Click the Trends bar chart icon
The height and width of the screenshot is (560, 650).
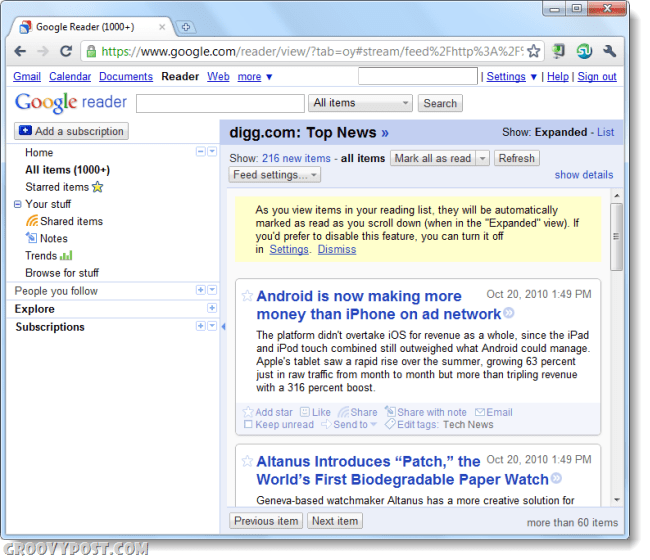tap(66, 256)
